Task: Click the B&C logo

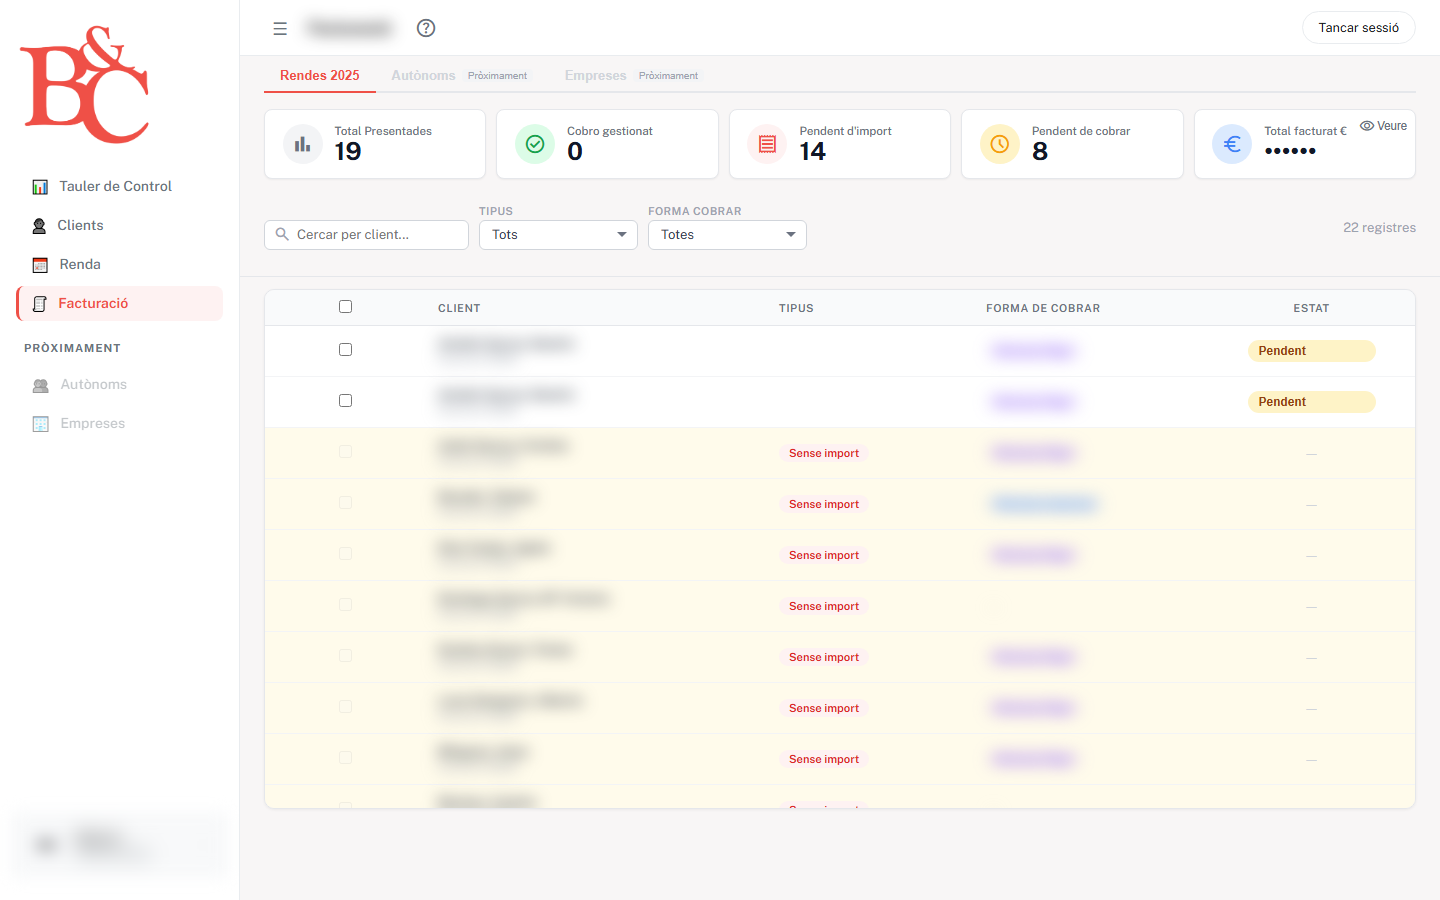Action: pyautogui.click(x=85, y=85)
